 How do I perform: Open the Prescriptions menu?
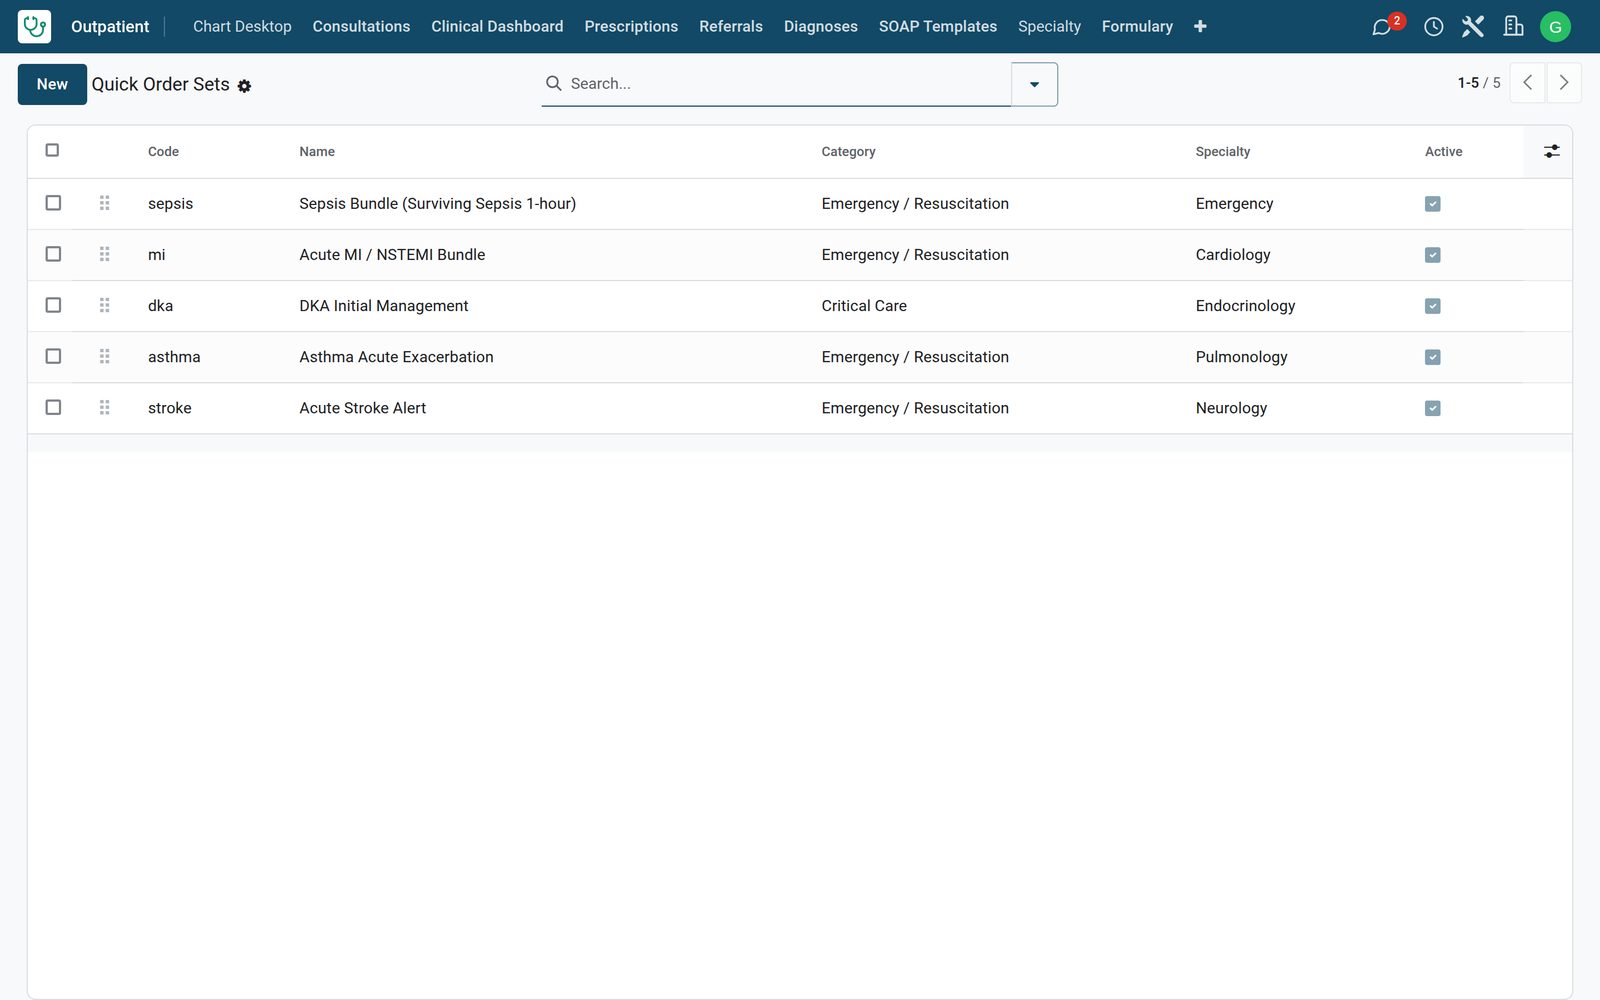631,27
